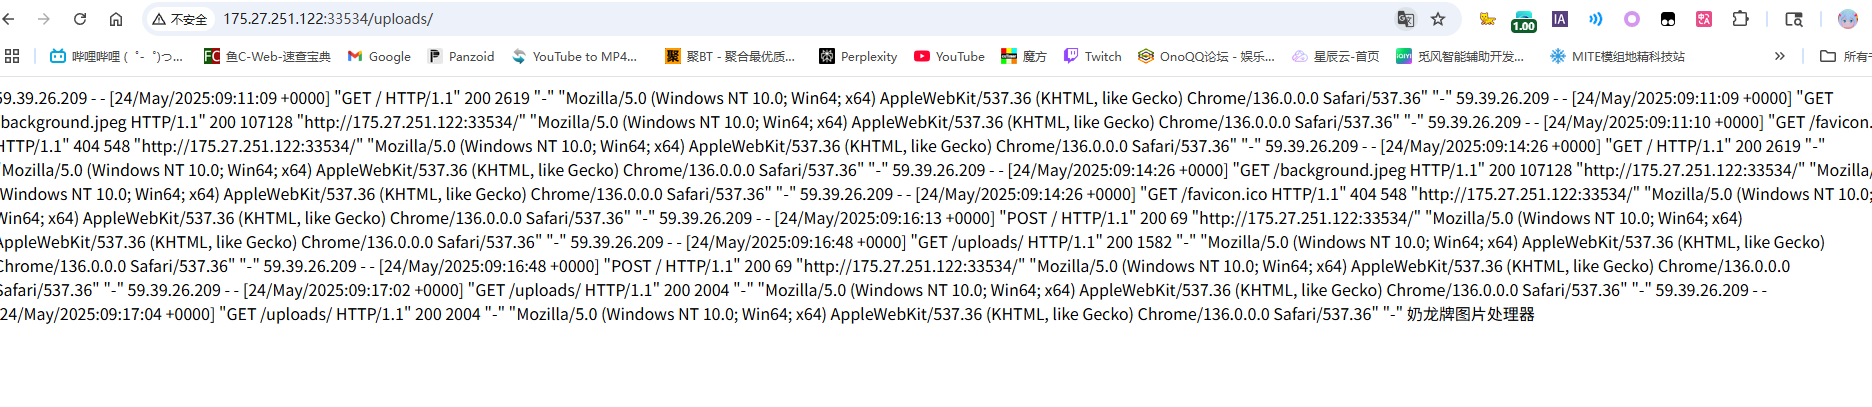
Task: Open the browser home page
Action: click(116, 19)
